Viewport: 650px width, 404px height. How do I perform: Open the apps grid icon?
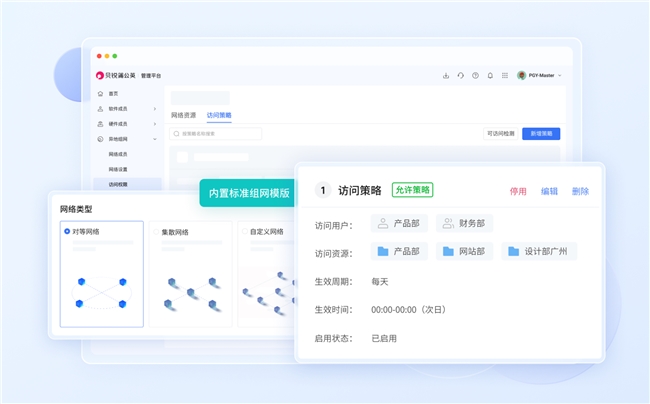click(505, 75)
